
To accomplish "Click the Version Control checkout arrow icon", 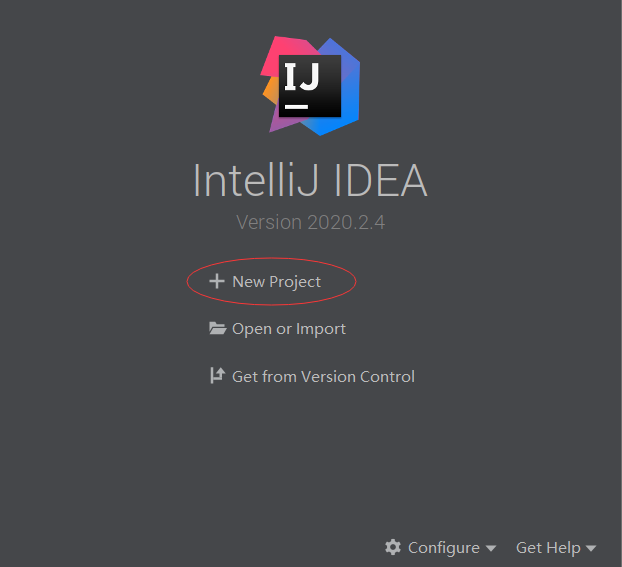I will (x=217, y=376).
